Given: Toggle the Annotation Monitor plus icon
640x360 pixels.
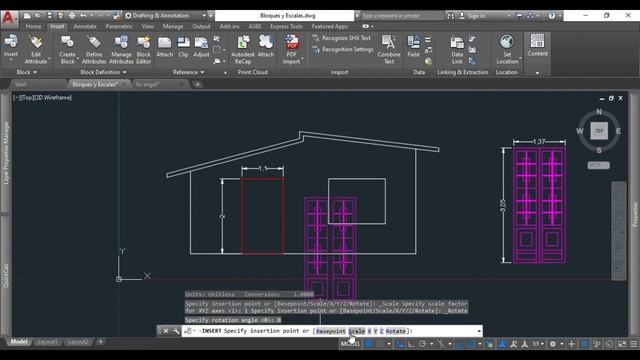Looking at the screenshot, I should [571, 344].
